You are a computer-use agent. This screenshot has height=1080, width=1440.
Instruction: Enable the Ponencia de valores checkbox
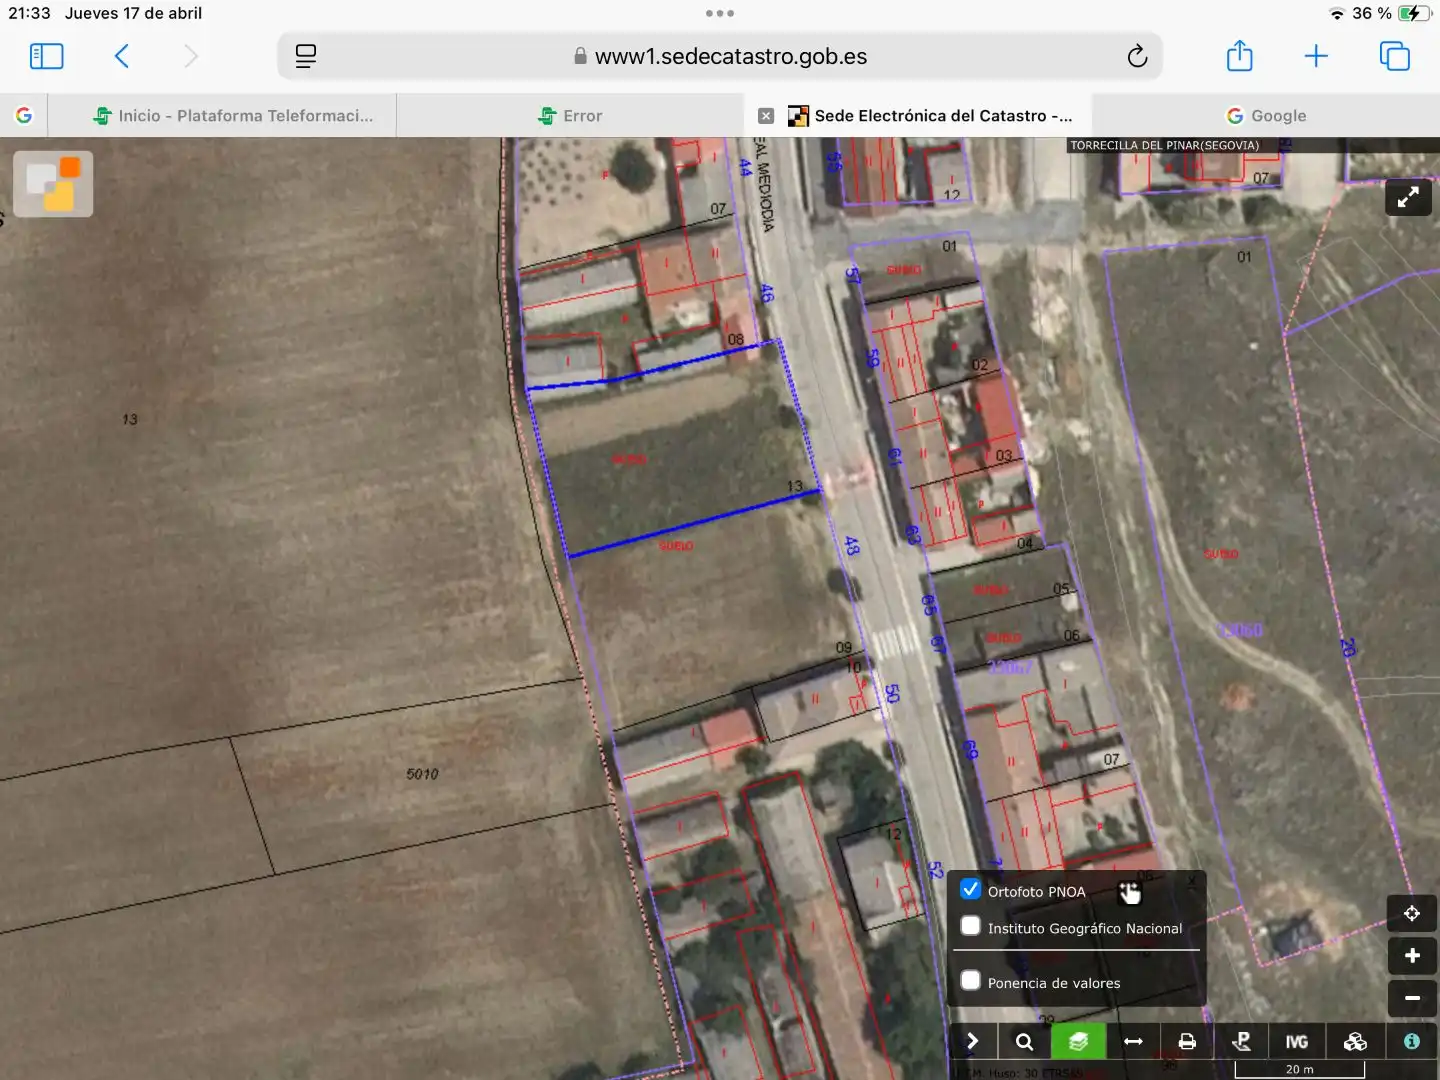(x=970, y=980)
